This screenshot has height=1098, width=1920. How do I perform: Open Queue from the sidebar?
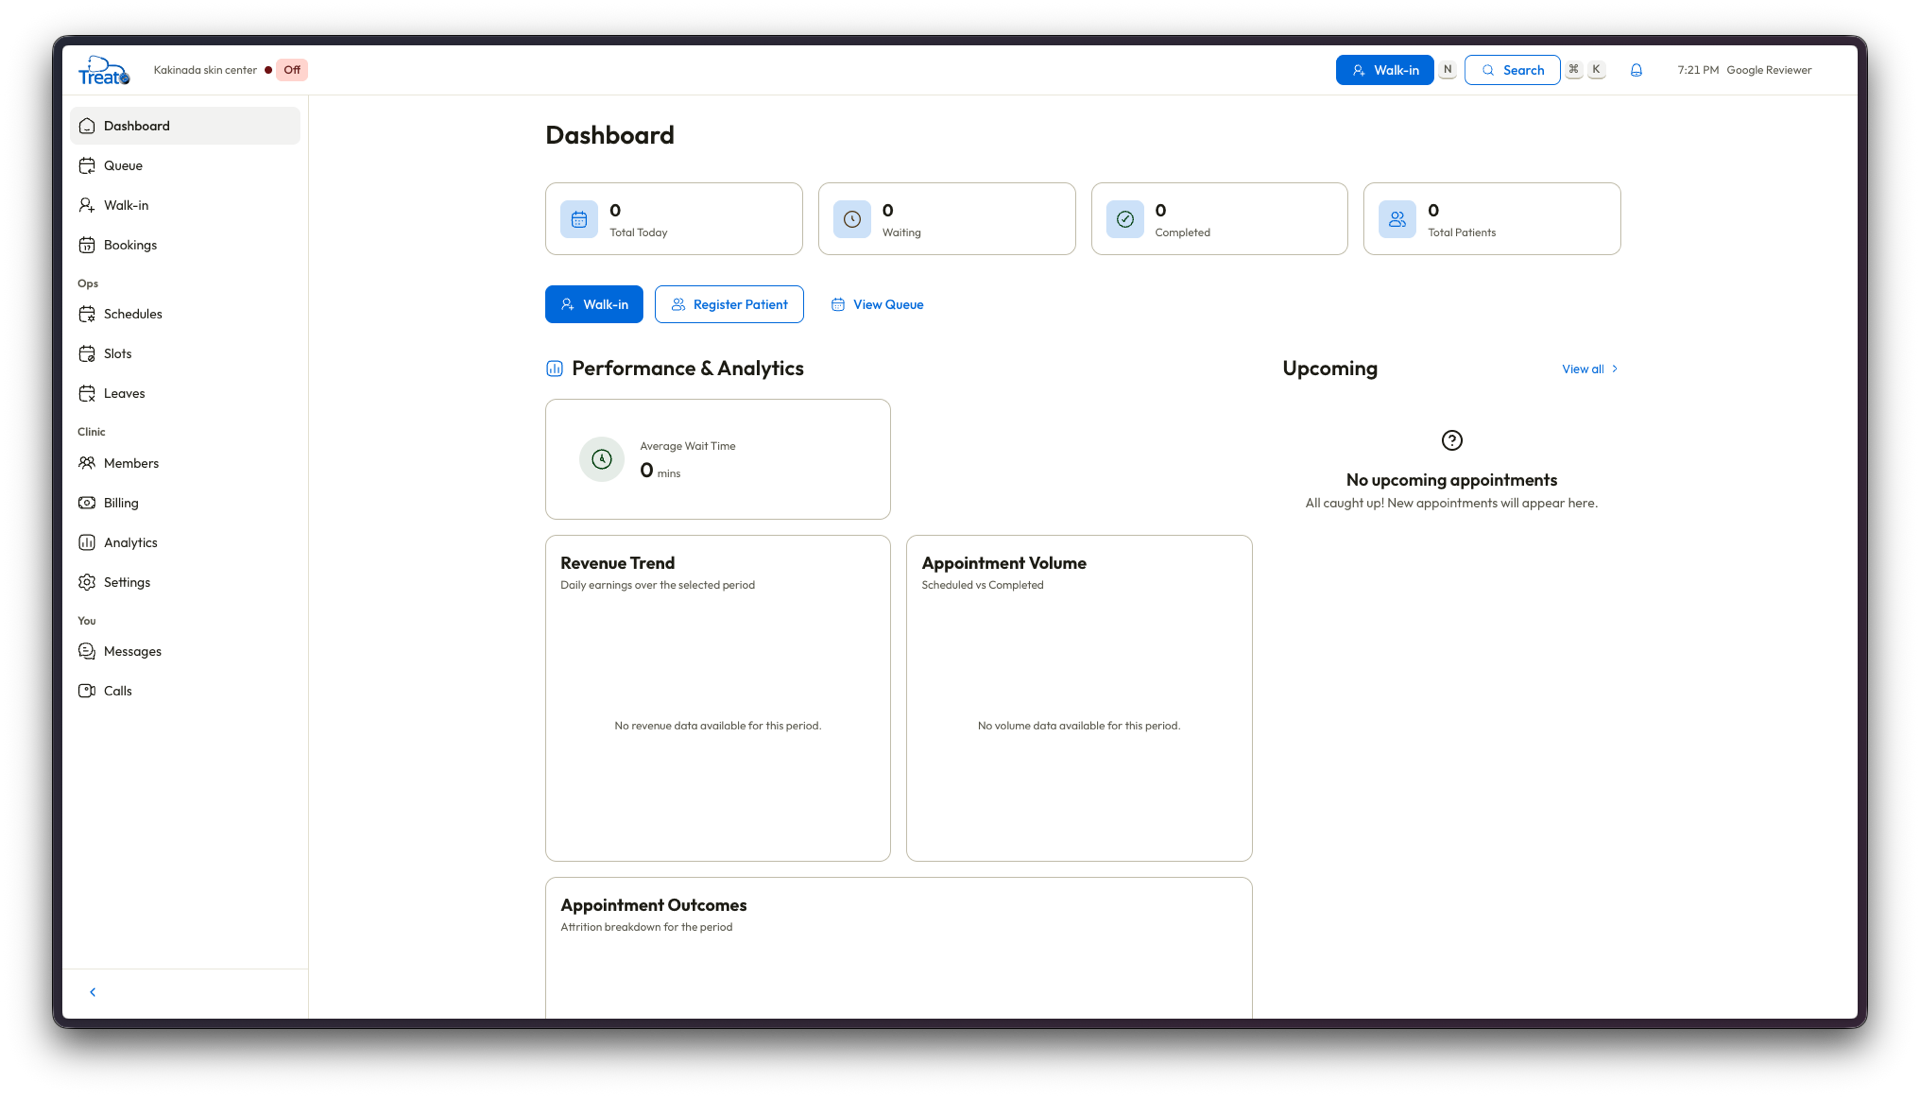coord(185,166)
